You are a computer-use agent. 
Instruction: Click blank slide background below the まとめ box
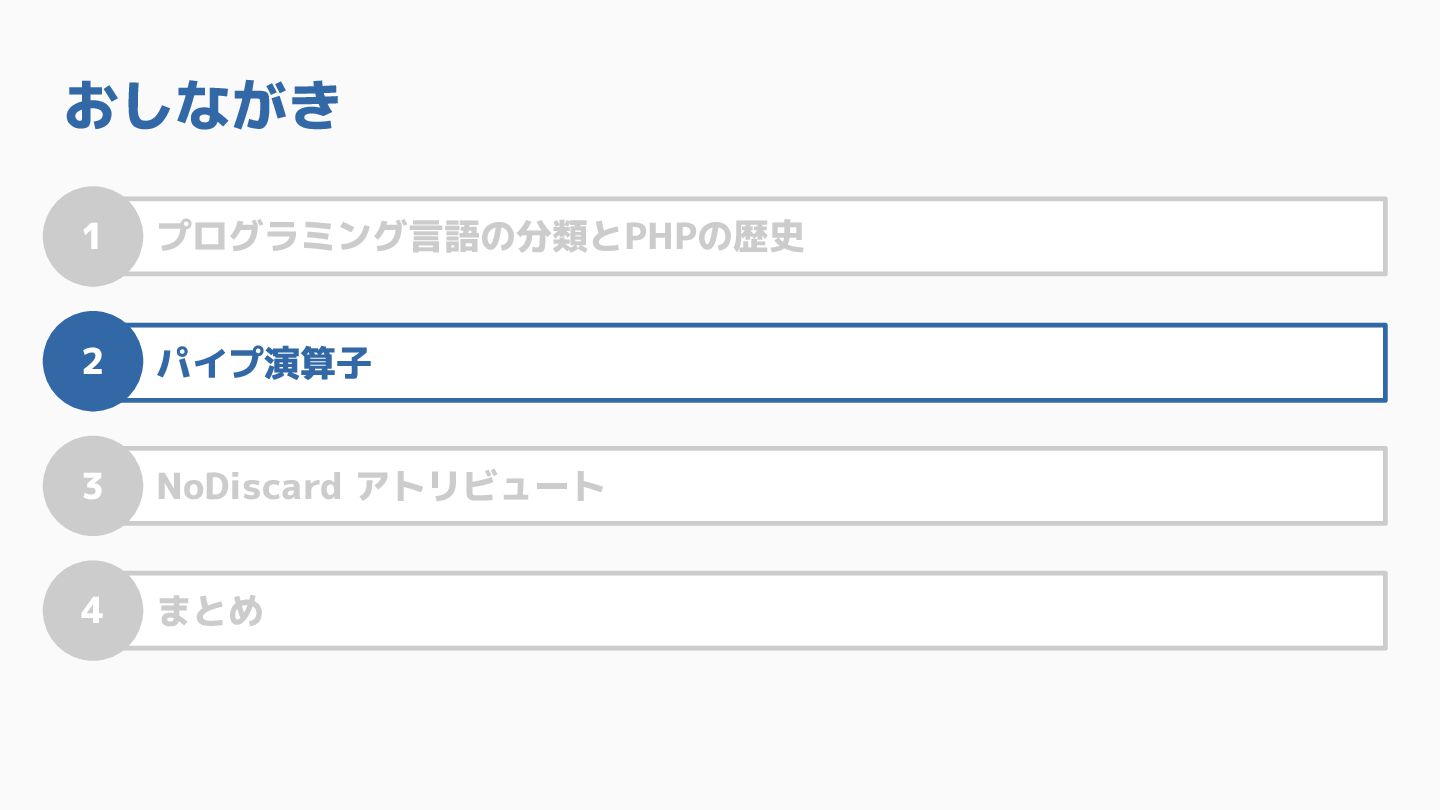click(x=720, y=730)
